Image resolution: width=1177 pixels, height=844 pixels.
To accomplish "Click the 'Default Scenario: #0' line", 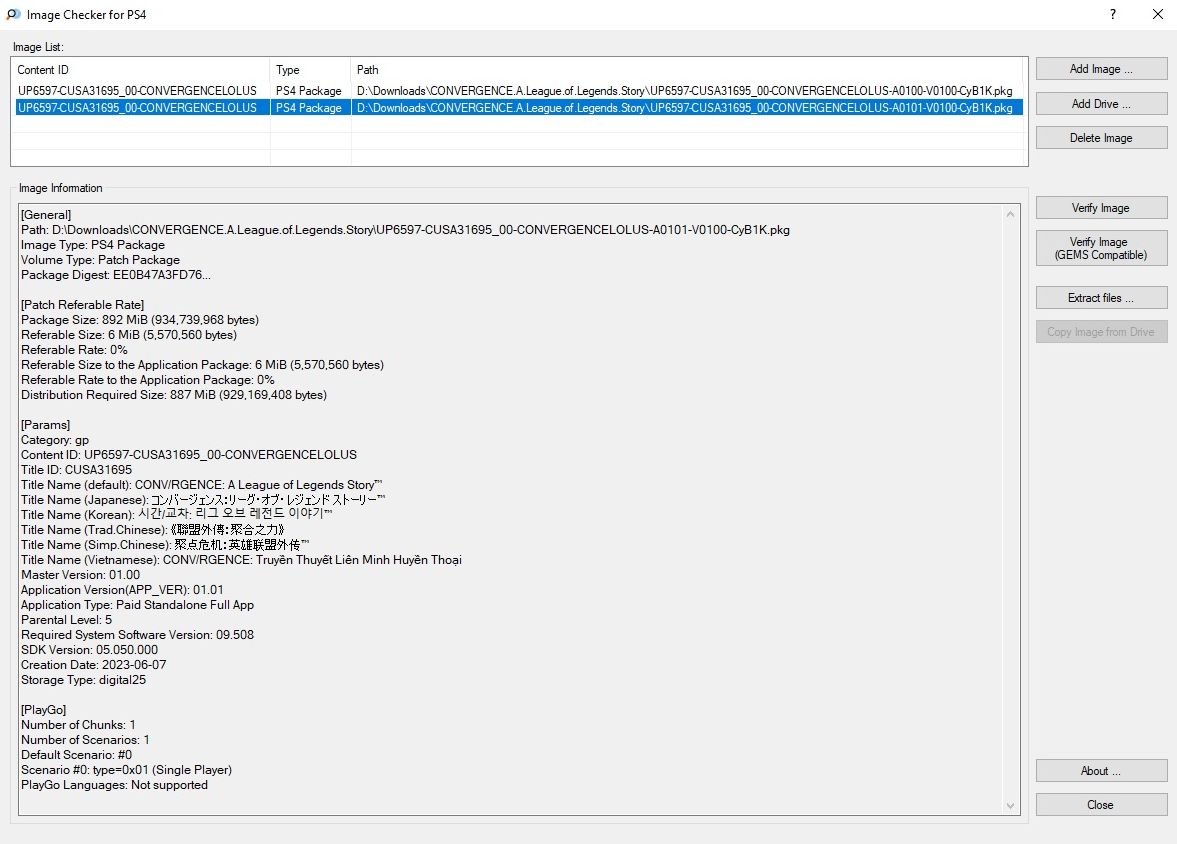I will 77,755.
